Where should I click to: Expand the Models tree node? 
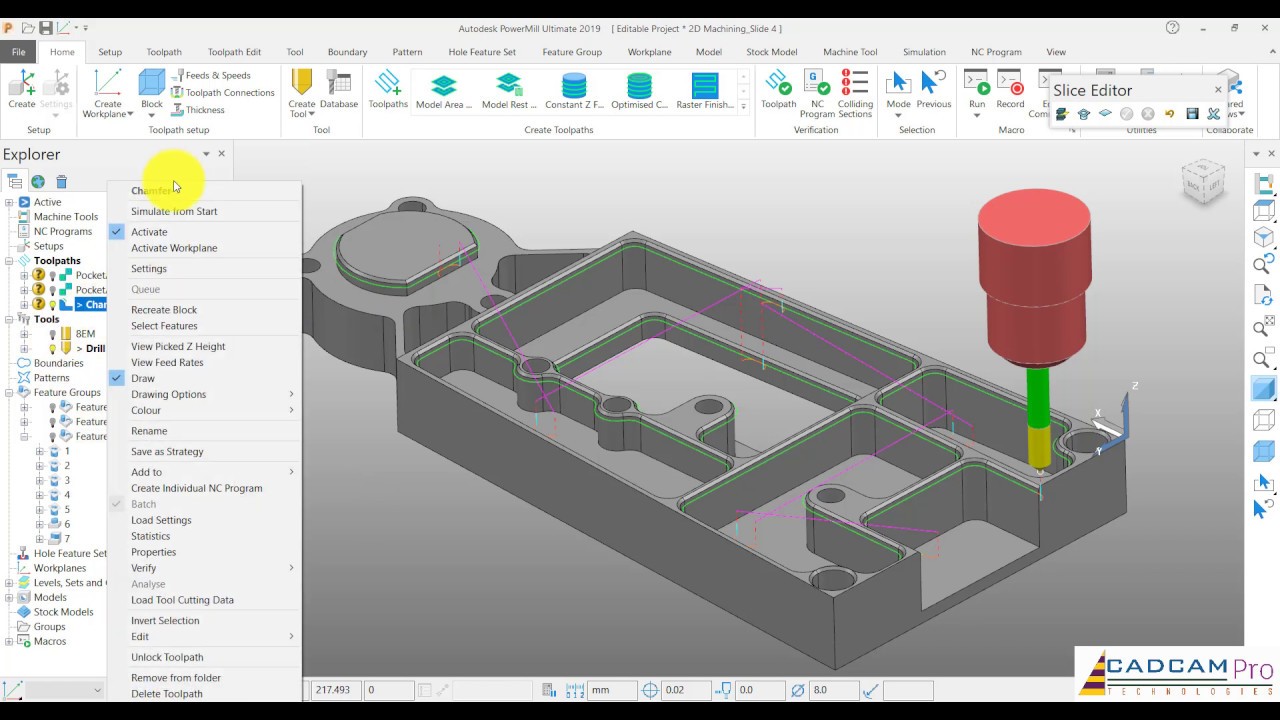click(9, 597)
